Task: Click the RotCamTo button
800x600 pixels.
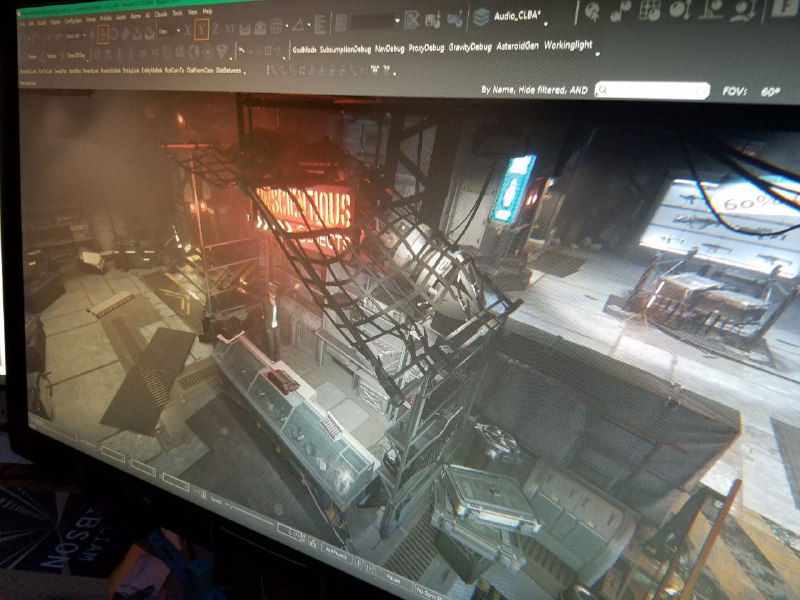Action: (174, 70)
